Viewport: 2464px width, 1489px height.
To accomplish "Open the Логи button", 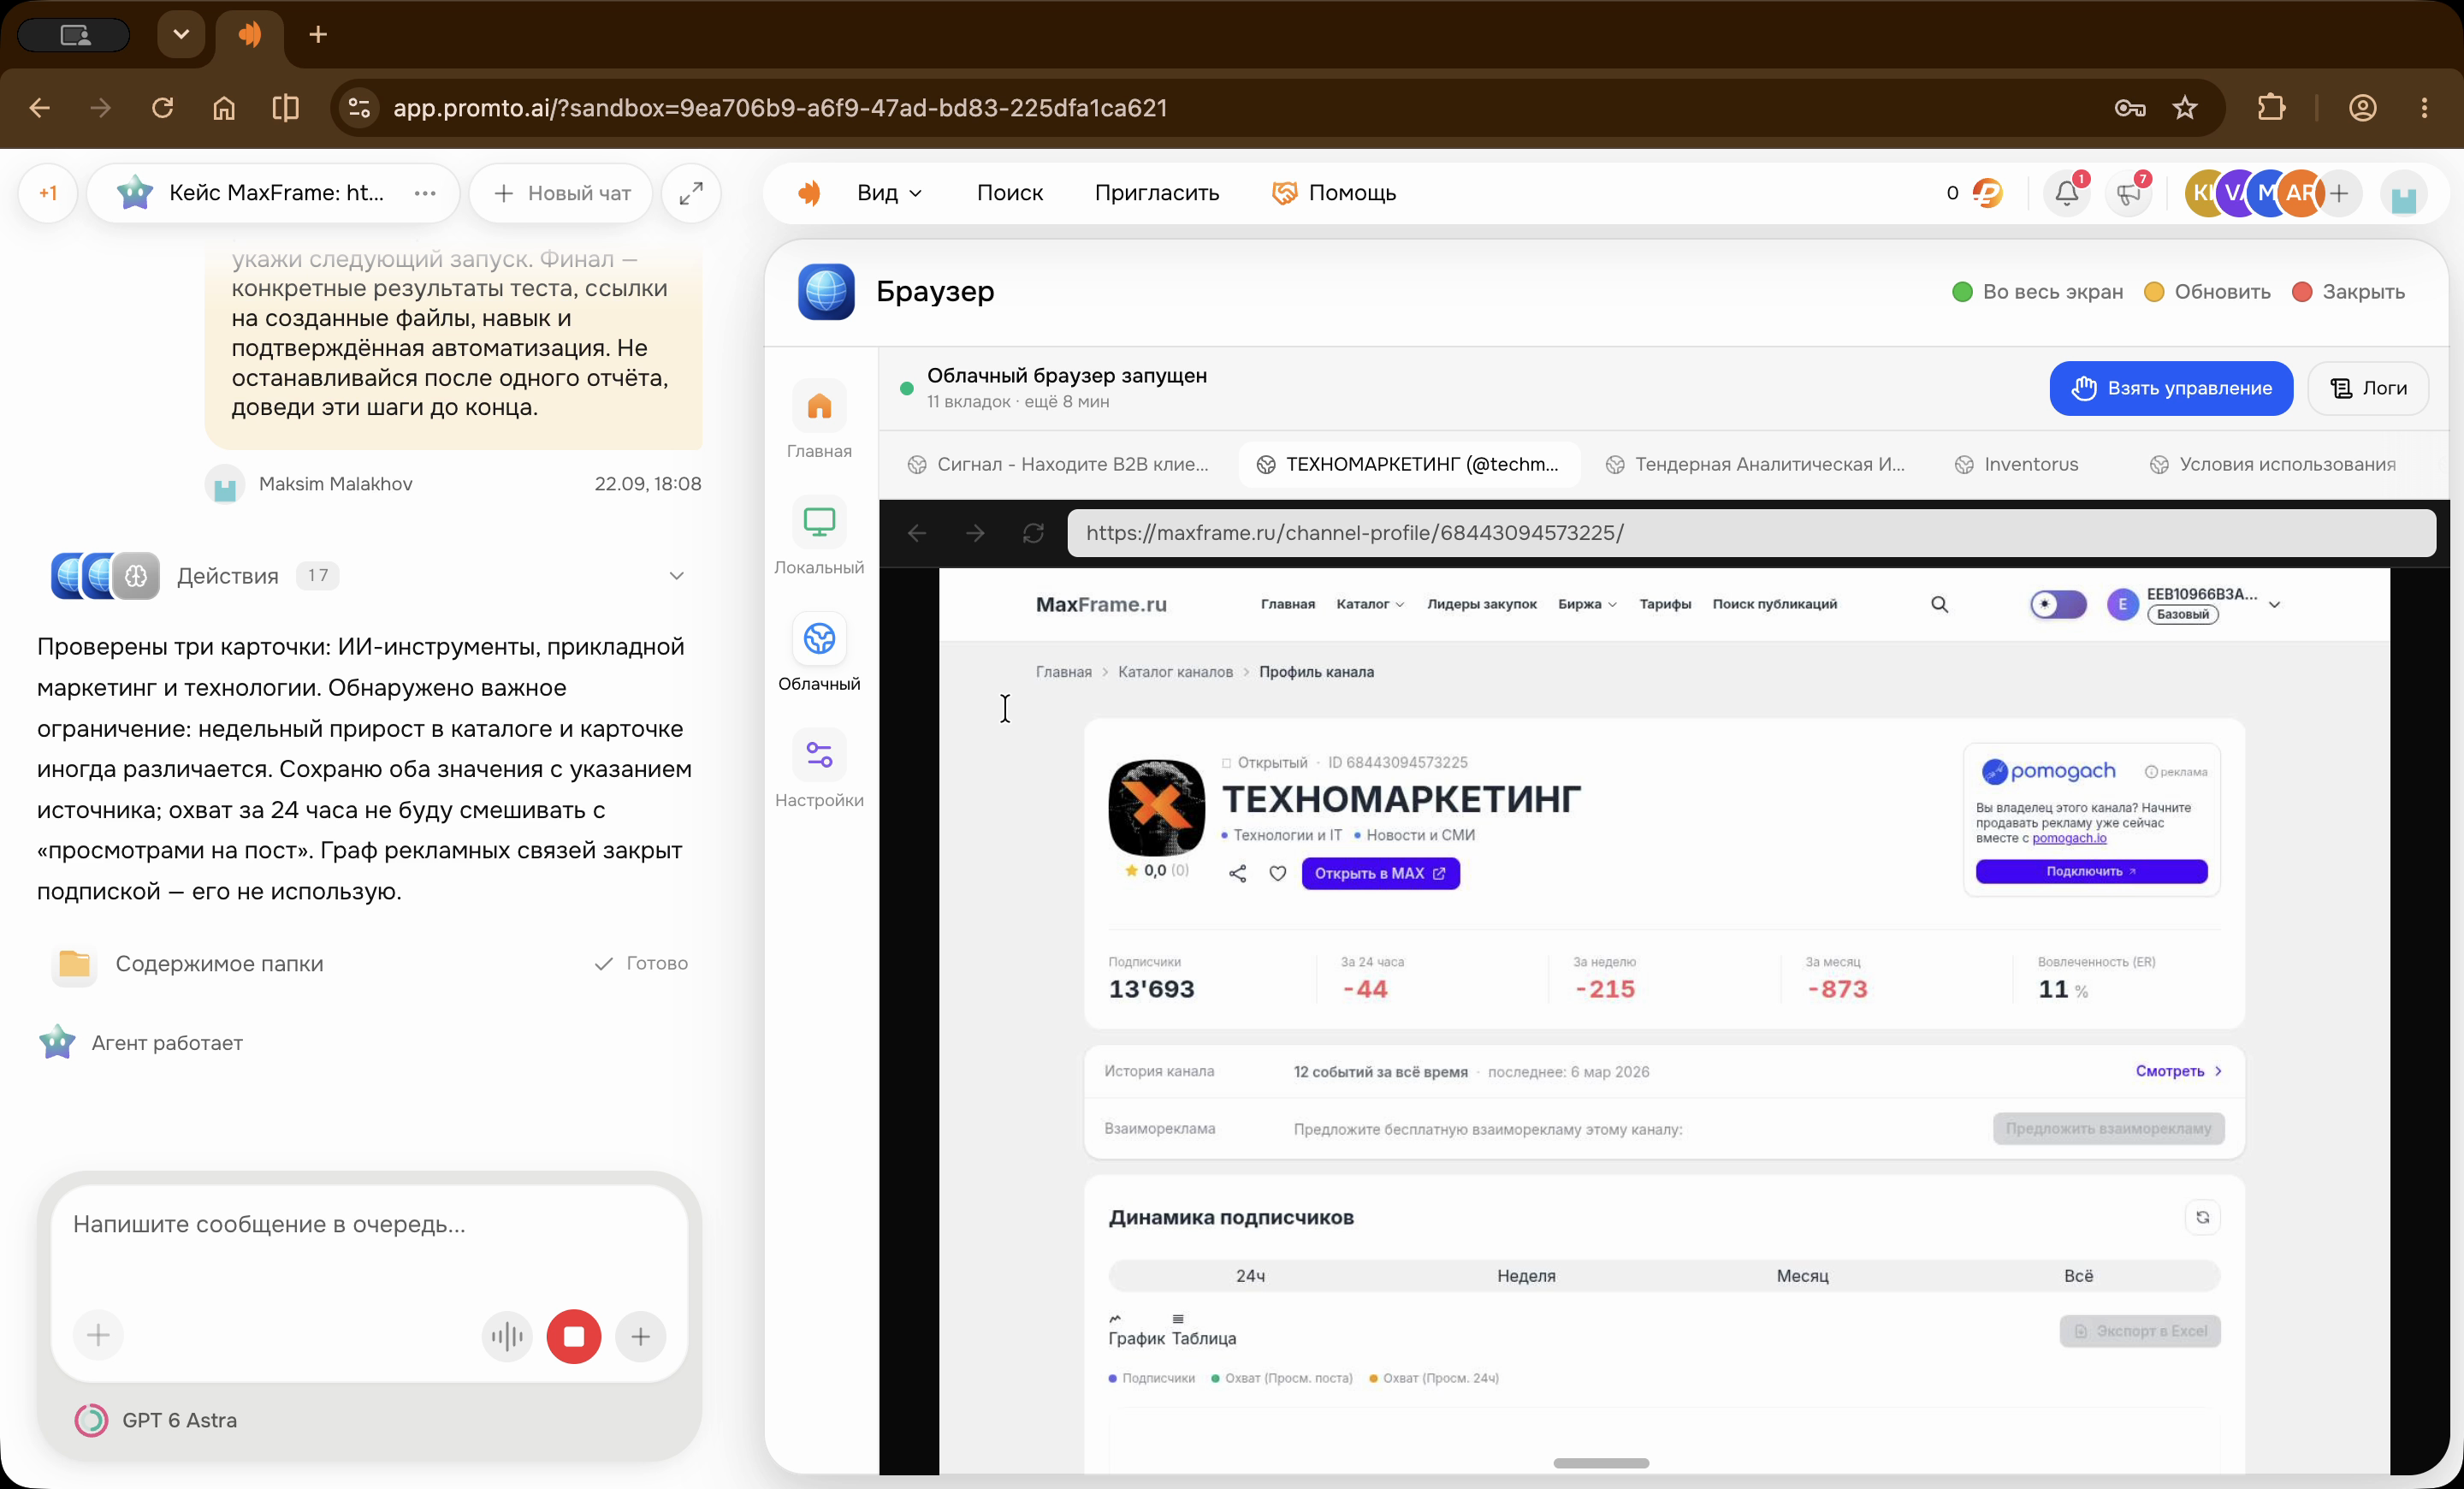I will (2368, 388).
